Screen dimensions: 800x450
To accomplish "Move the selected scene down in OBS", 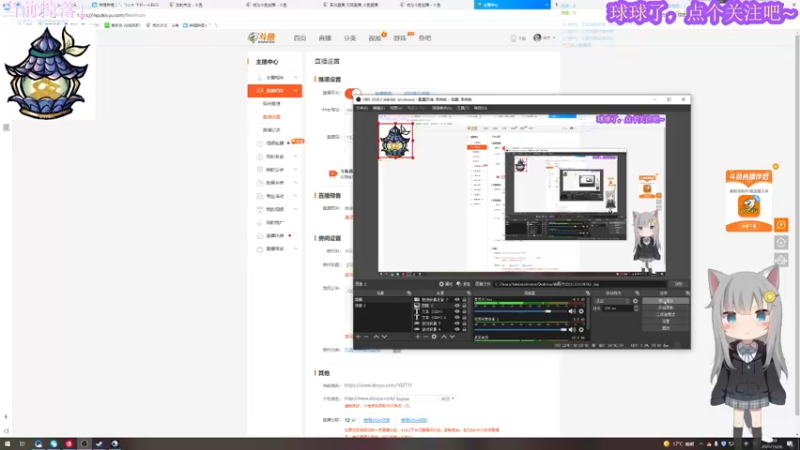I will 385,337.
